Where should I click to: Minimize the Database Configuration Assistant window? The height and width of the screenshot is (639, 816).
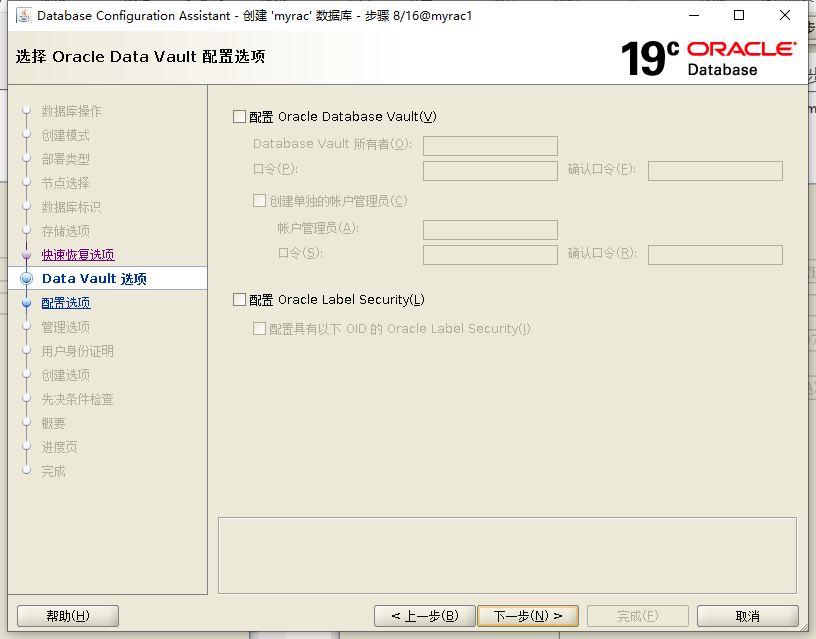click(694, 16)
